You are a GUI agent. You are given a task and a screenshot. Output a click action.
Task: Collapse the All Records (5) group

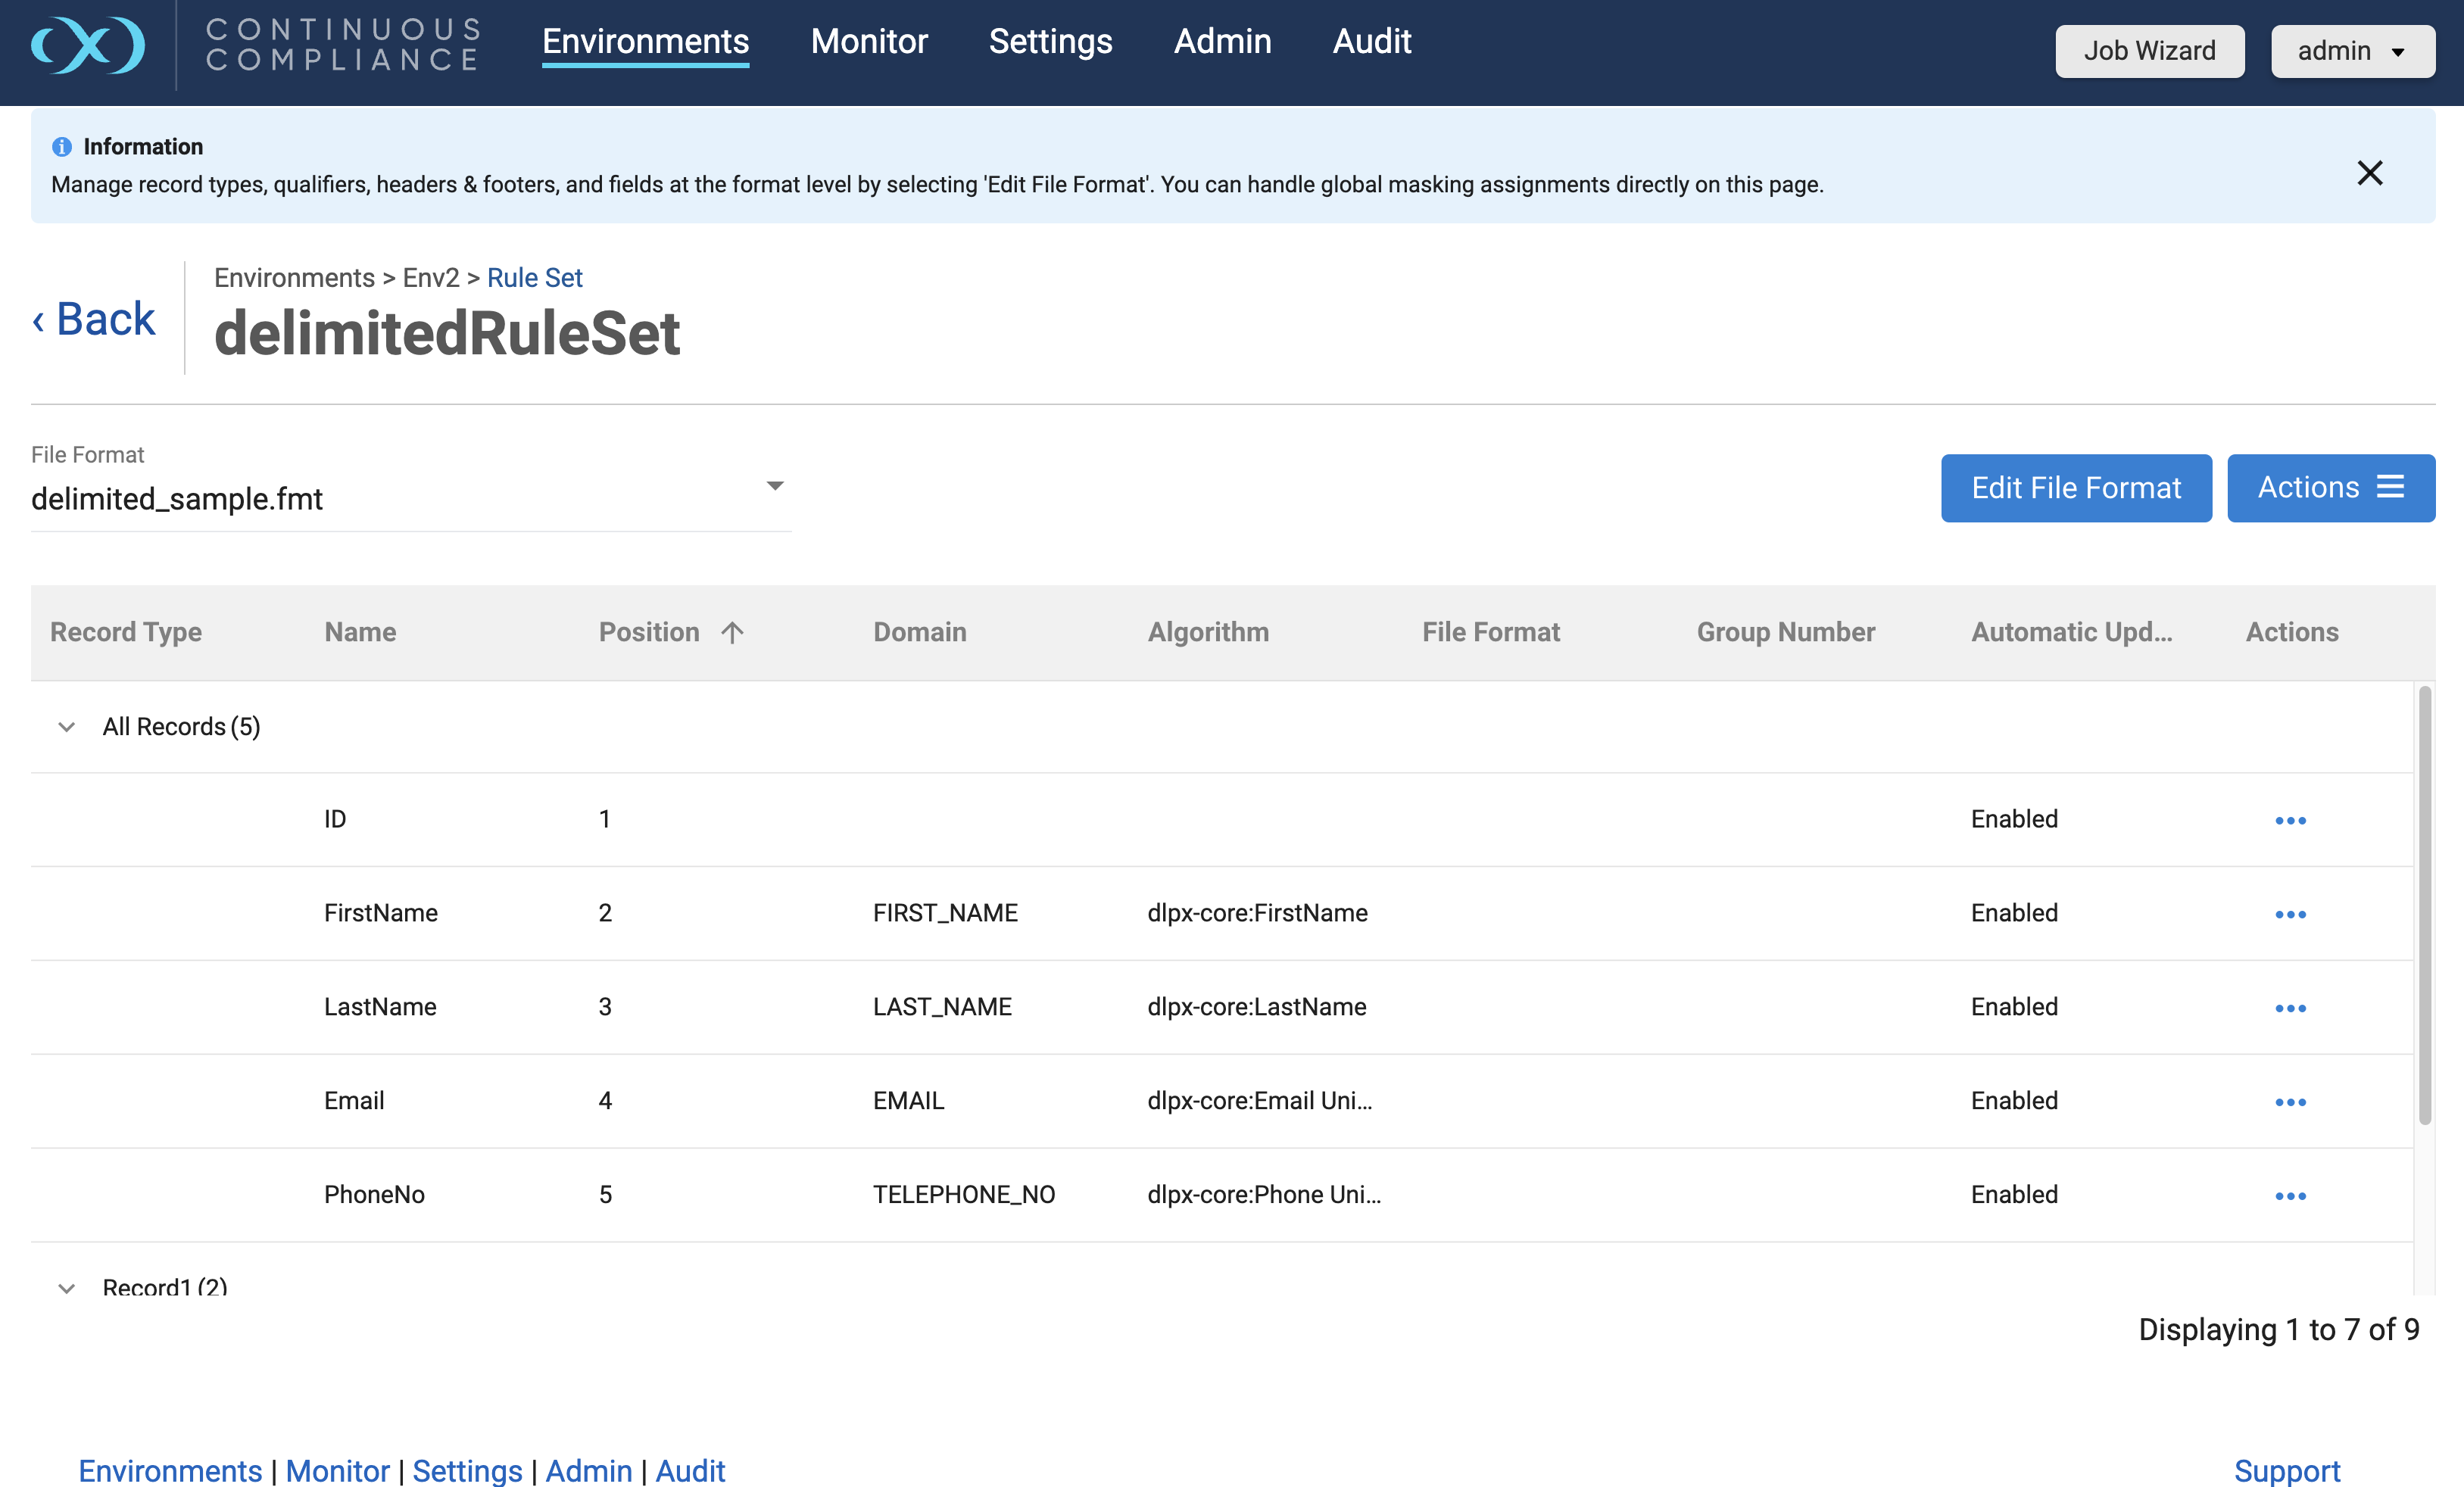pyautogui.click(x=67, y=727)
